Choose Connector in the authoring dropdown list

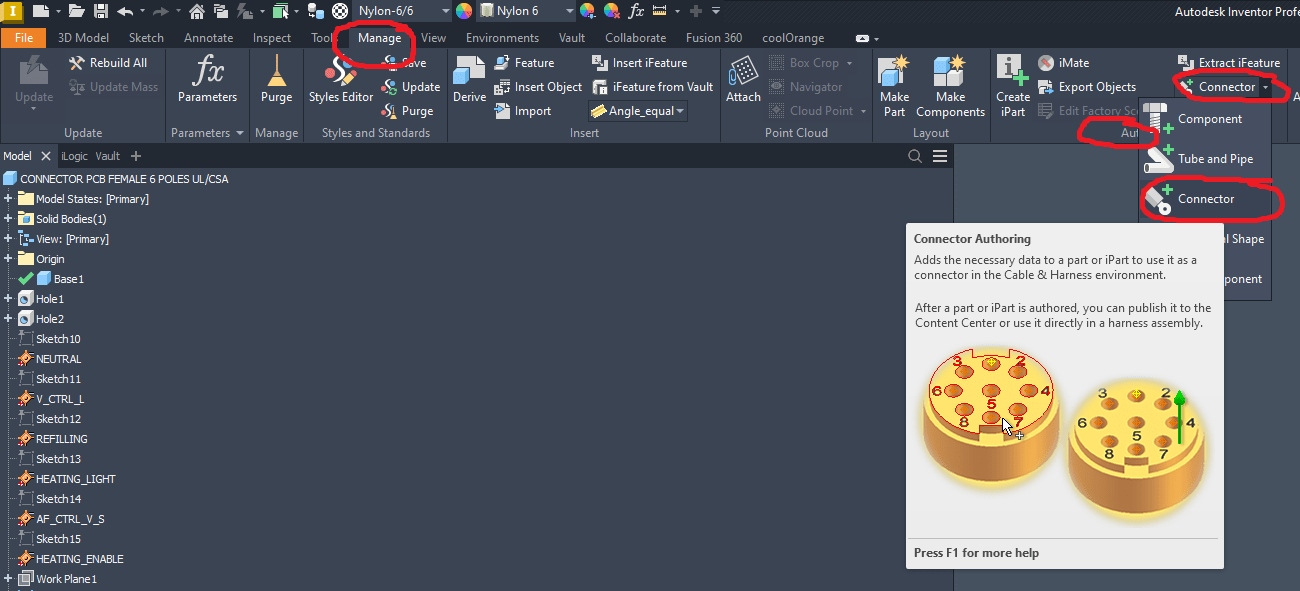coord(1205,199)
